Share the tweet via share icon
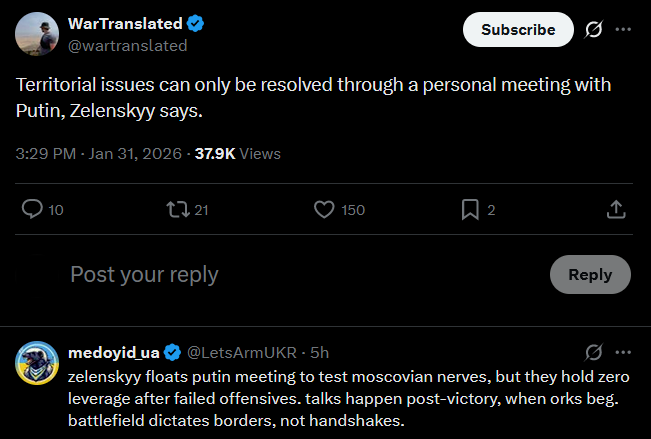651x439 pixels. 617,209
